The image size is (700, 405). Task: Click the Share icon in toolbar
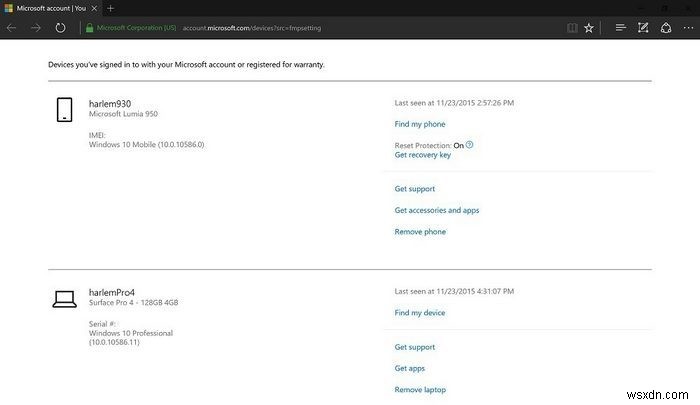point(665,29)
